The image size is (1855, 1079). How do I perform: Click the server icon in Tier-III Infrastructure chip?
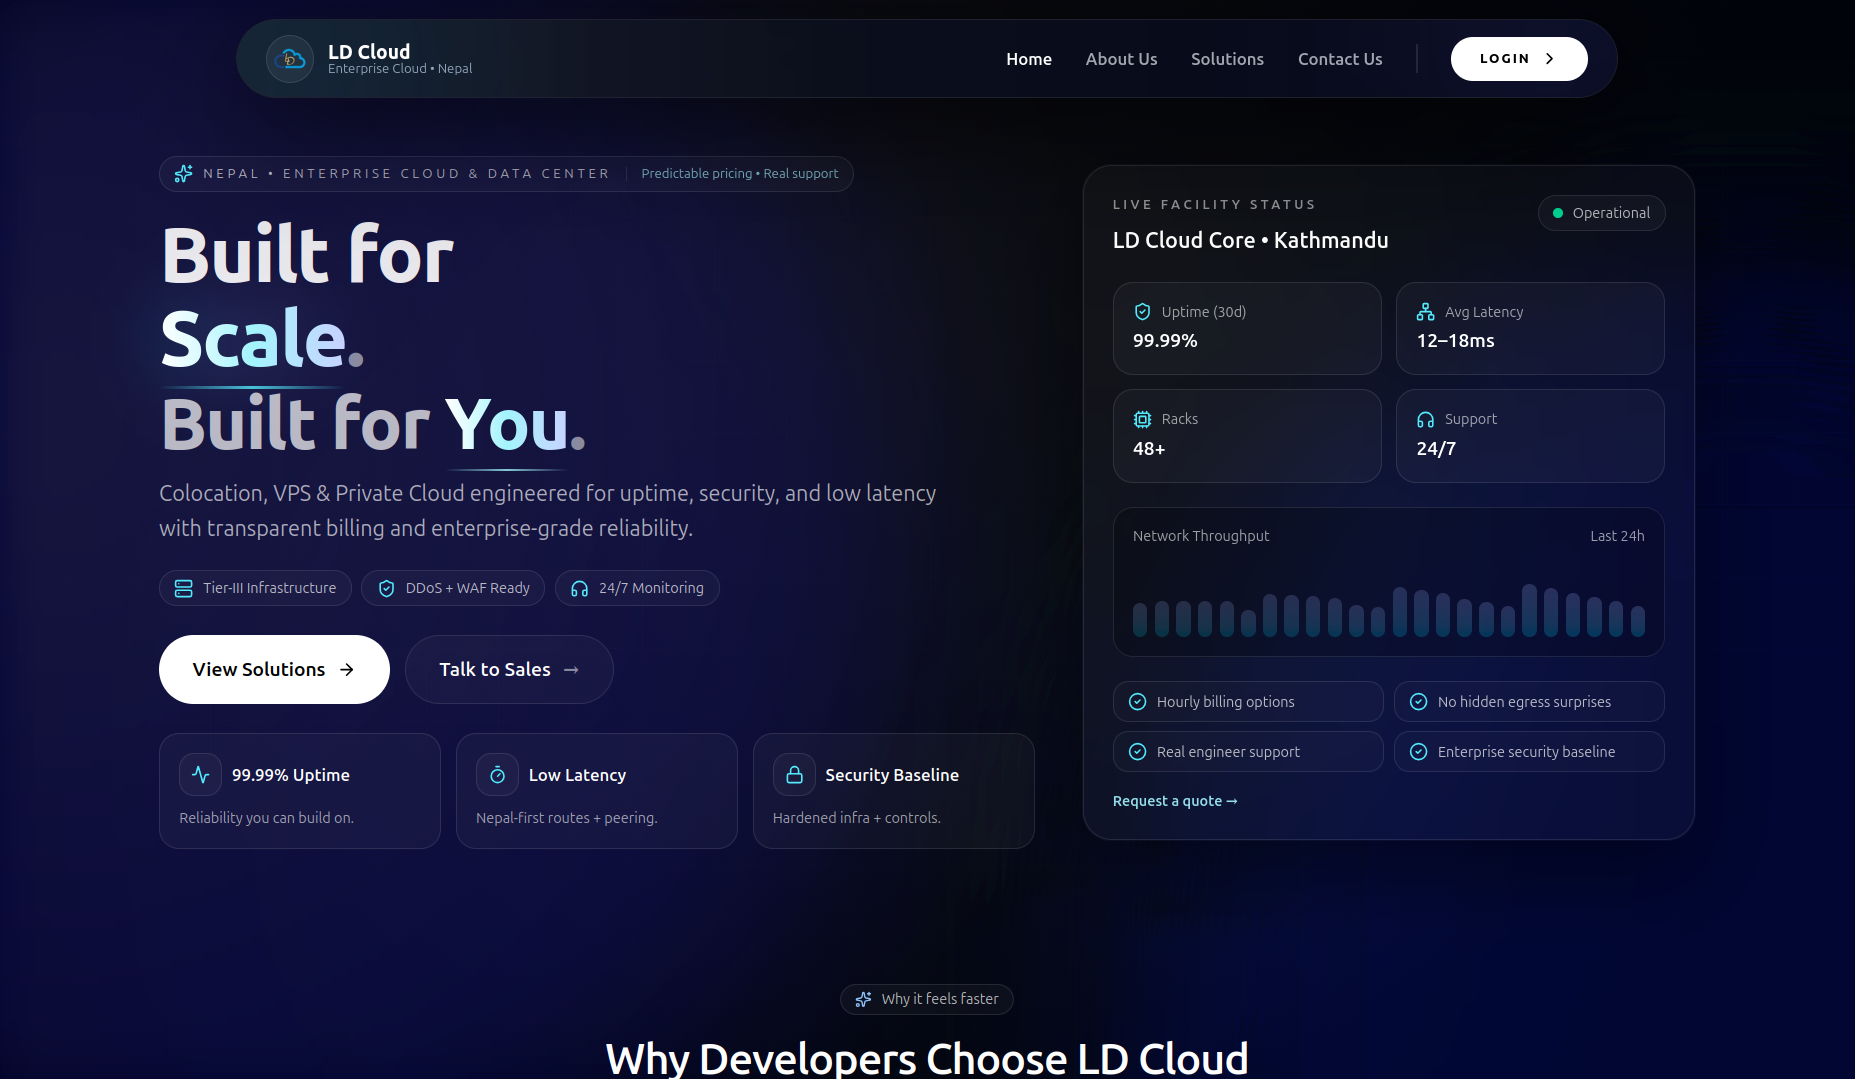tap(184, 588)
